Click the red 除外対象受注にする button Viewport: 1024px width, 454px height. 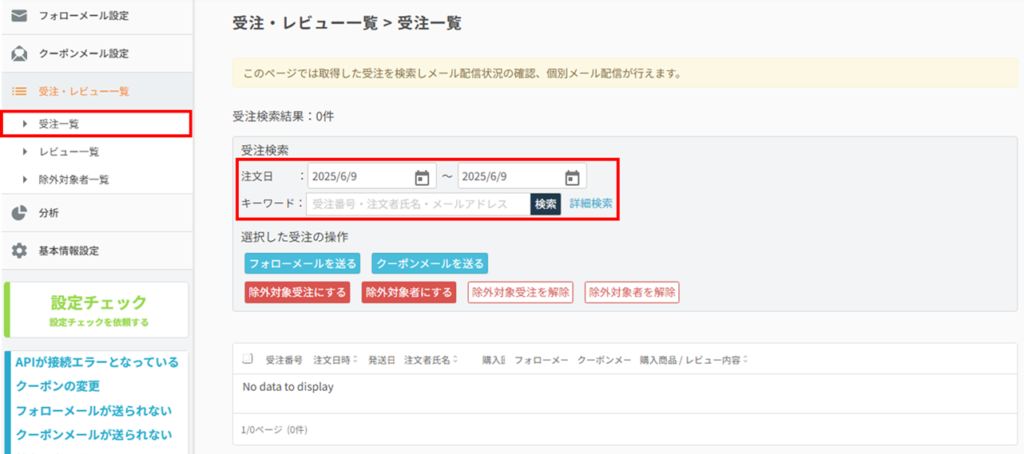pos(297,292)
